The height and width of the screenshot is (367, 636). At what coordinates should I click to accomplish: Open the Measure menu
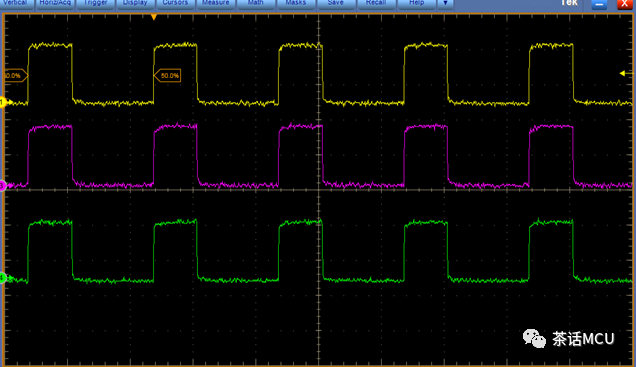[x=215, y=3]
